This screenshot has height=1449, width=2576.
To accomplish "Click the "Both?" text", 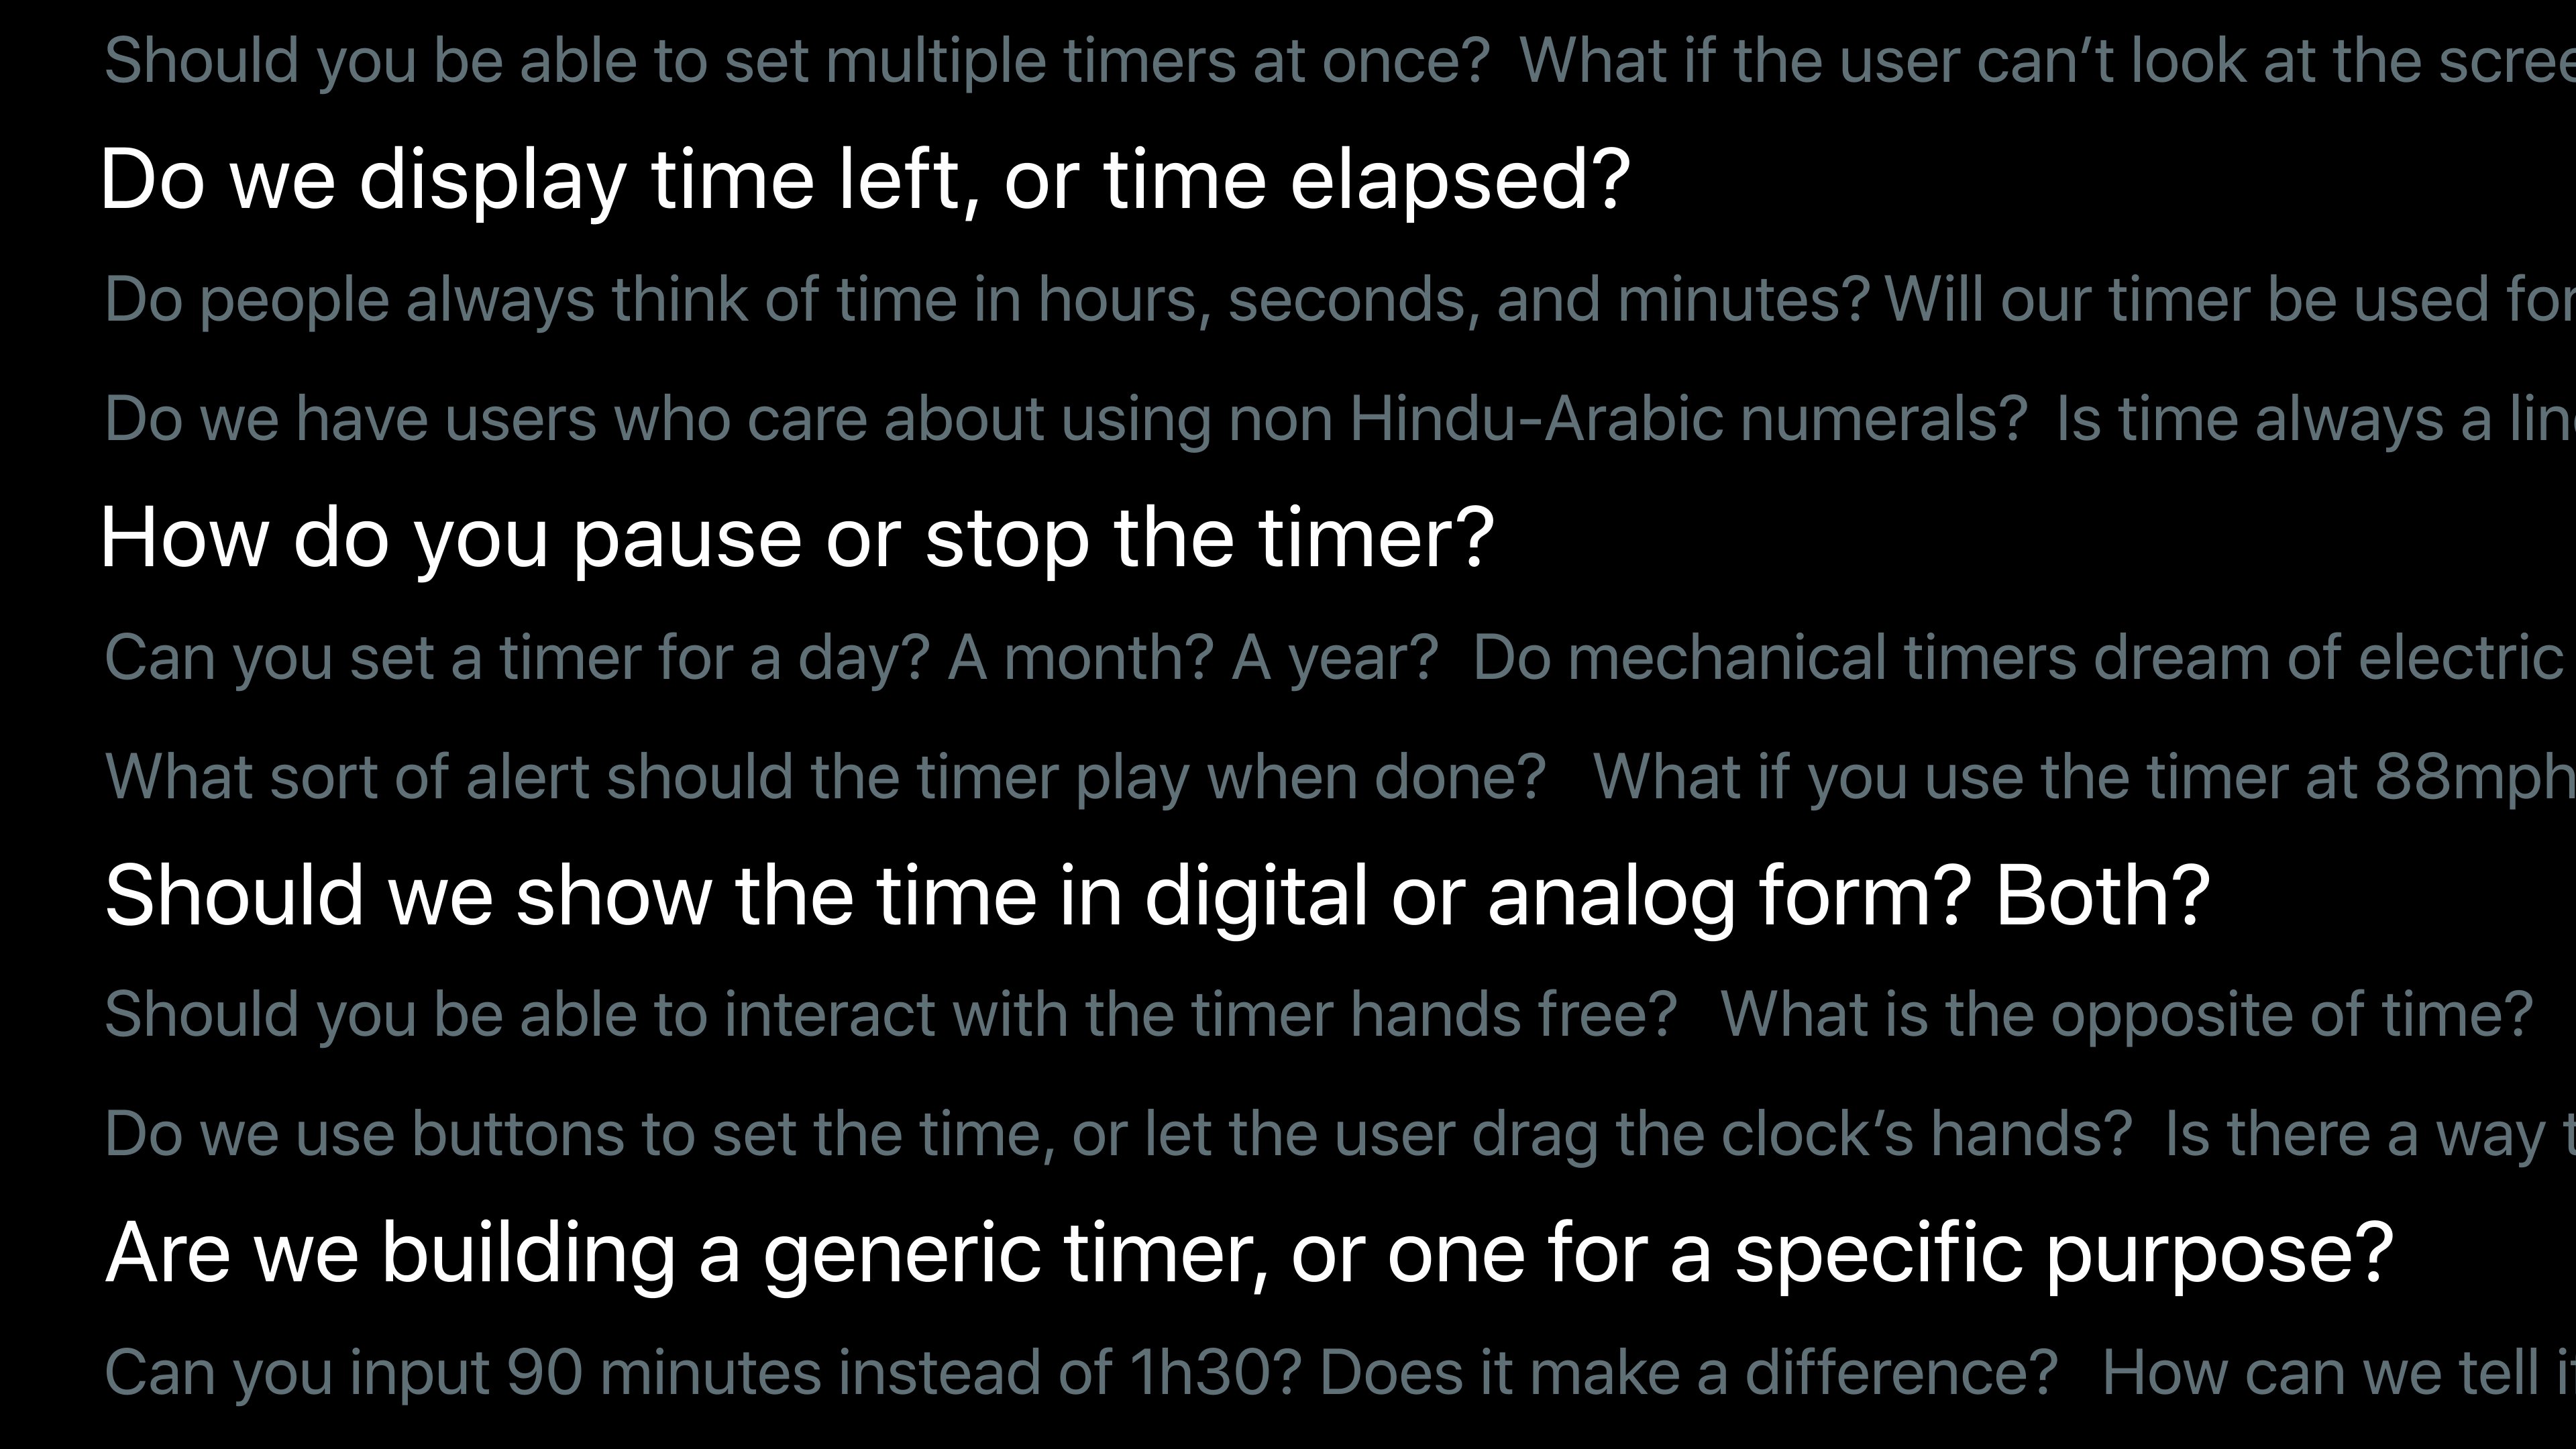I will tap(2102, 895).
